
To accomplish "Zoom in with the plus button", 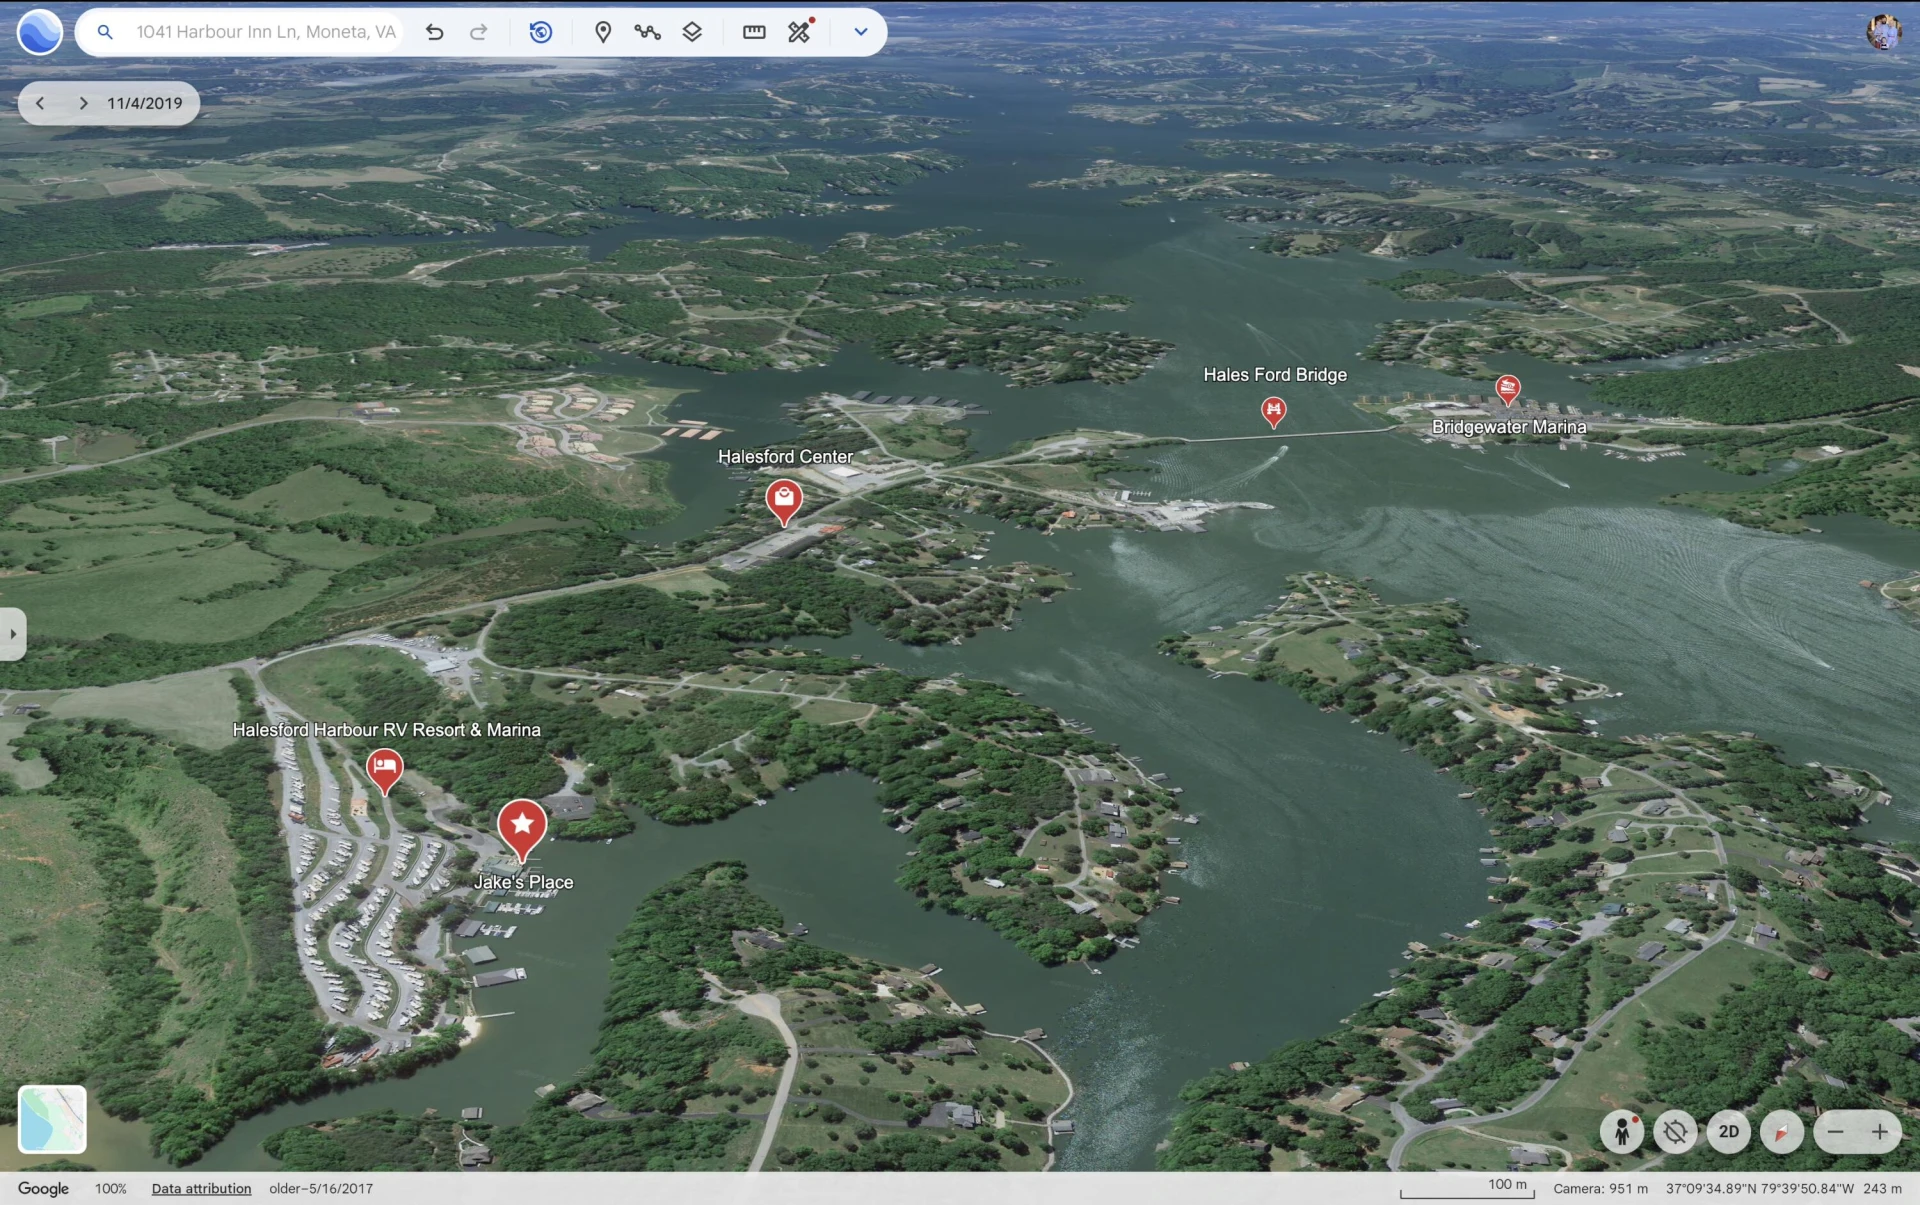I will (x=1880, y=1132).
